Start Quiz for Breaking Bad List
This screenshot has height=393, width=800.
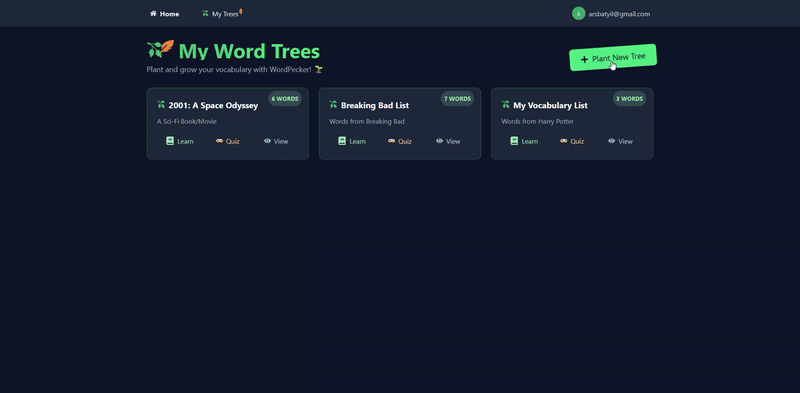400,141
